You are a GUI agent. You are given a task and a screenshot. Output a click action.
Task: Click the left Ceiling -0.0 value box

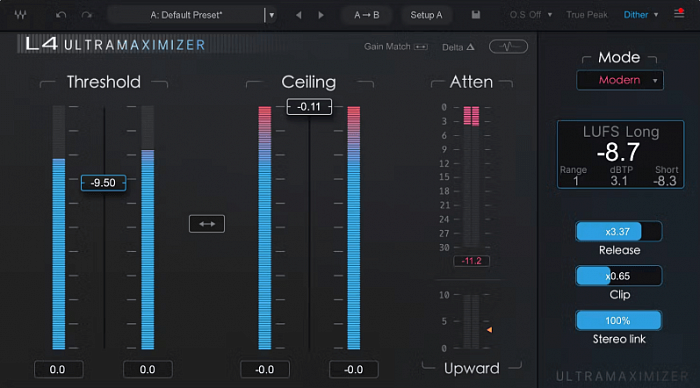pyautogui.click(x=265, y=370)
